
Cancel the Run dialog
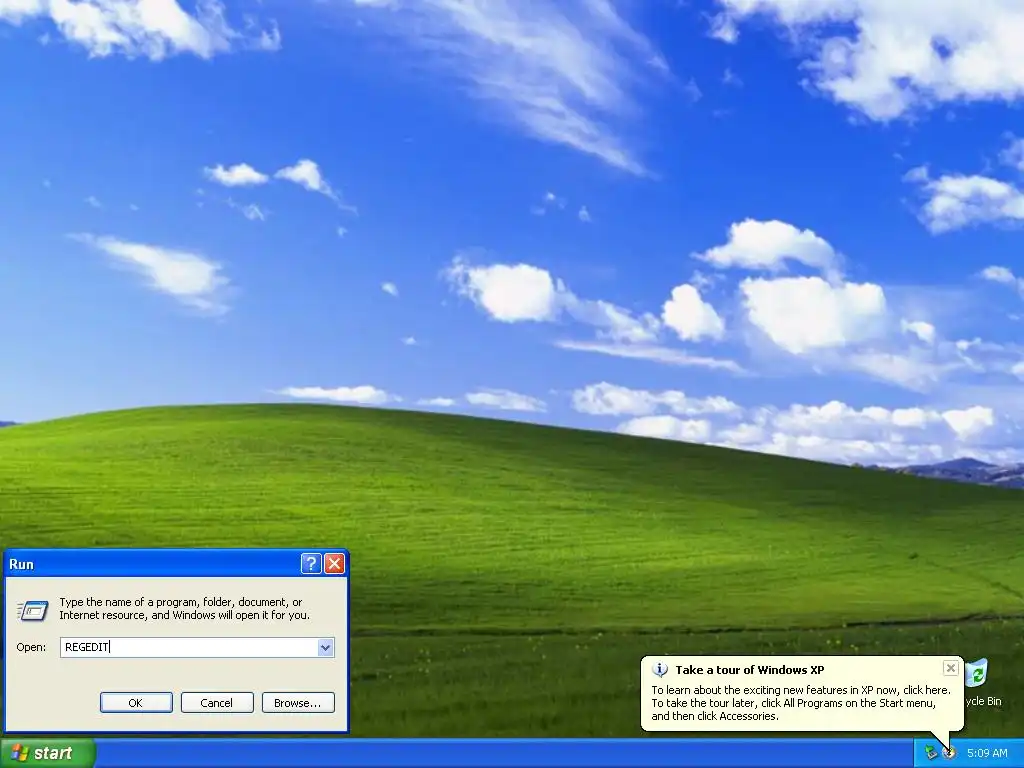tap(217, 703)
